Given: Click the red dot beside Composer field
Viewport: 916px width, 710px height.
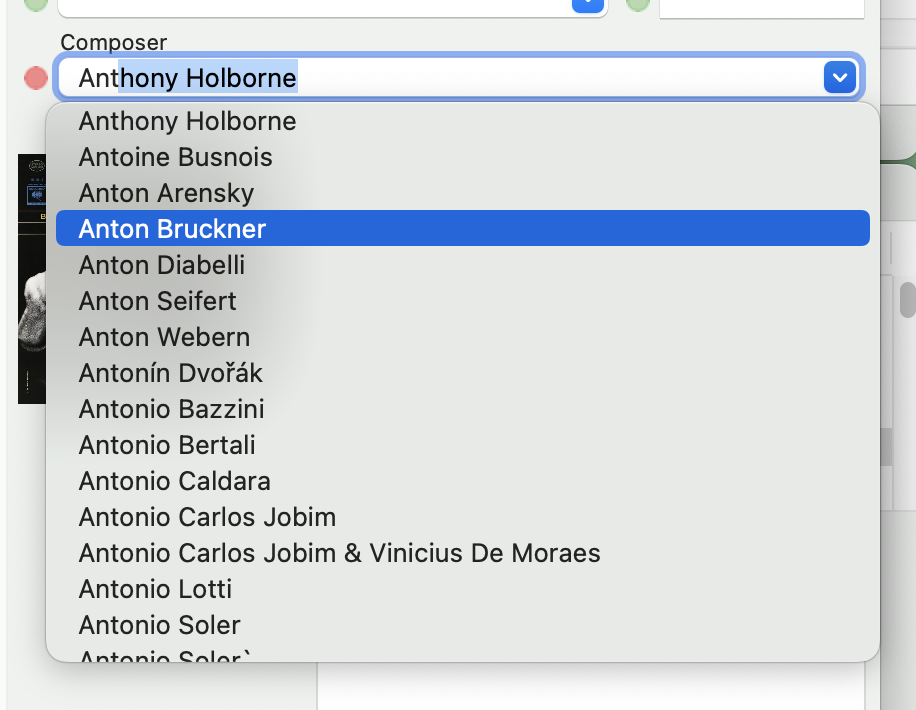Looking at the screenshot, I should [36, 77].
